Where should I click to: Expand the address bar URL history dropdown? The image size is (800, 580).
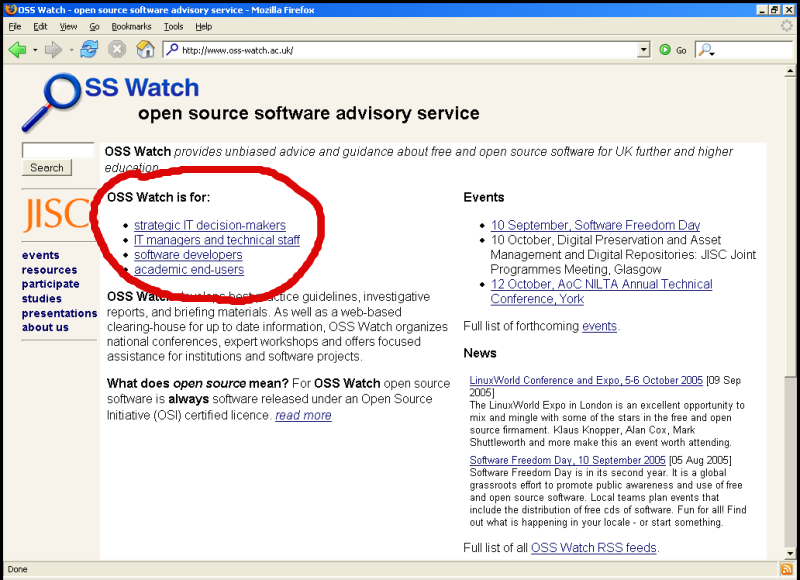tap(644, 50)
